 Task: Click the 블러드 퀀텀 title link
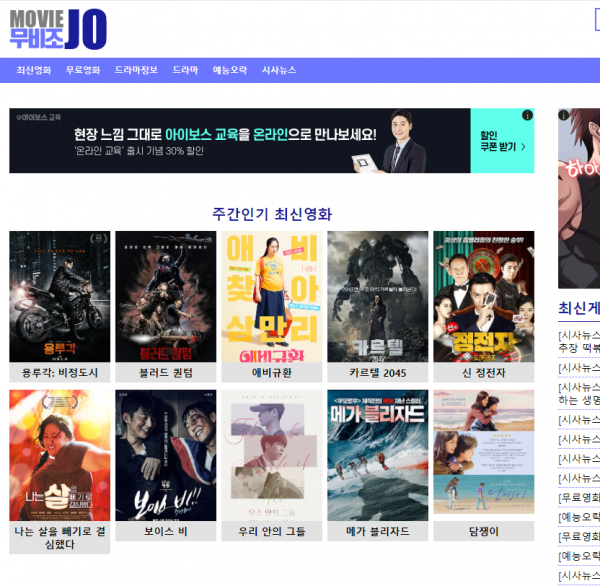tap(166, 372)
